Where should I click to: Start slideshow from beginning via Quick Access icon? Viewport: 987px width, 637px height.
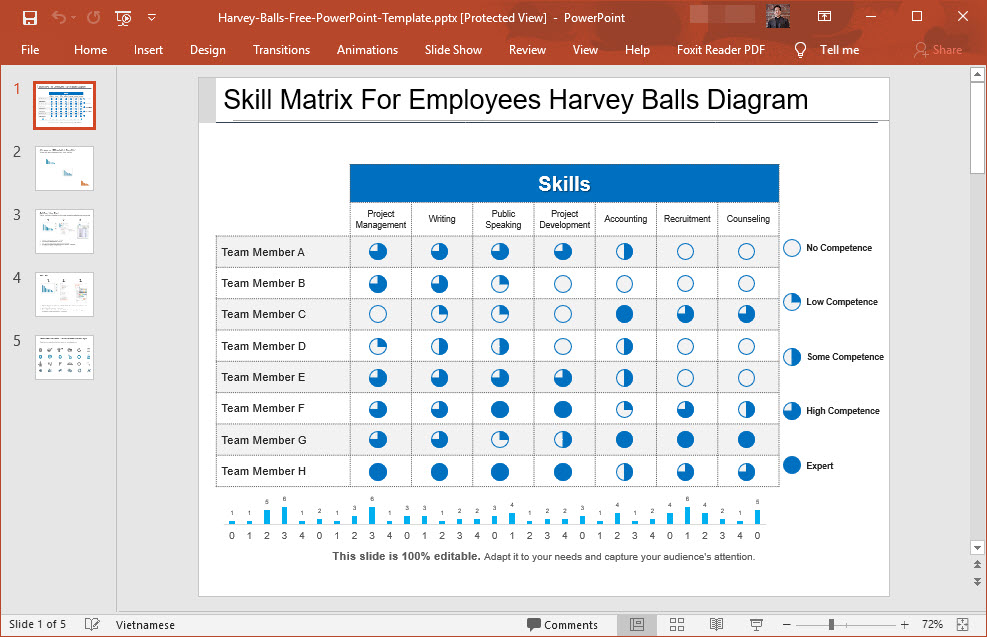click(123, 18)
